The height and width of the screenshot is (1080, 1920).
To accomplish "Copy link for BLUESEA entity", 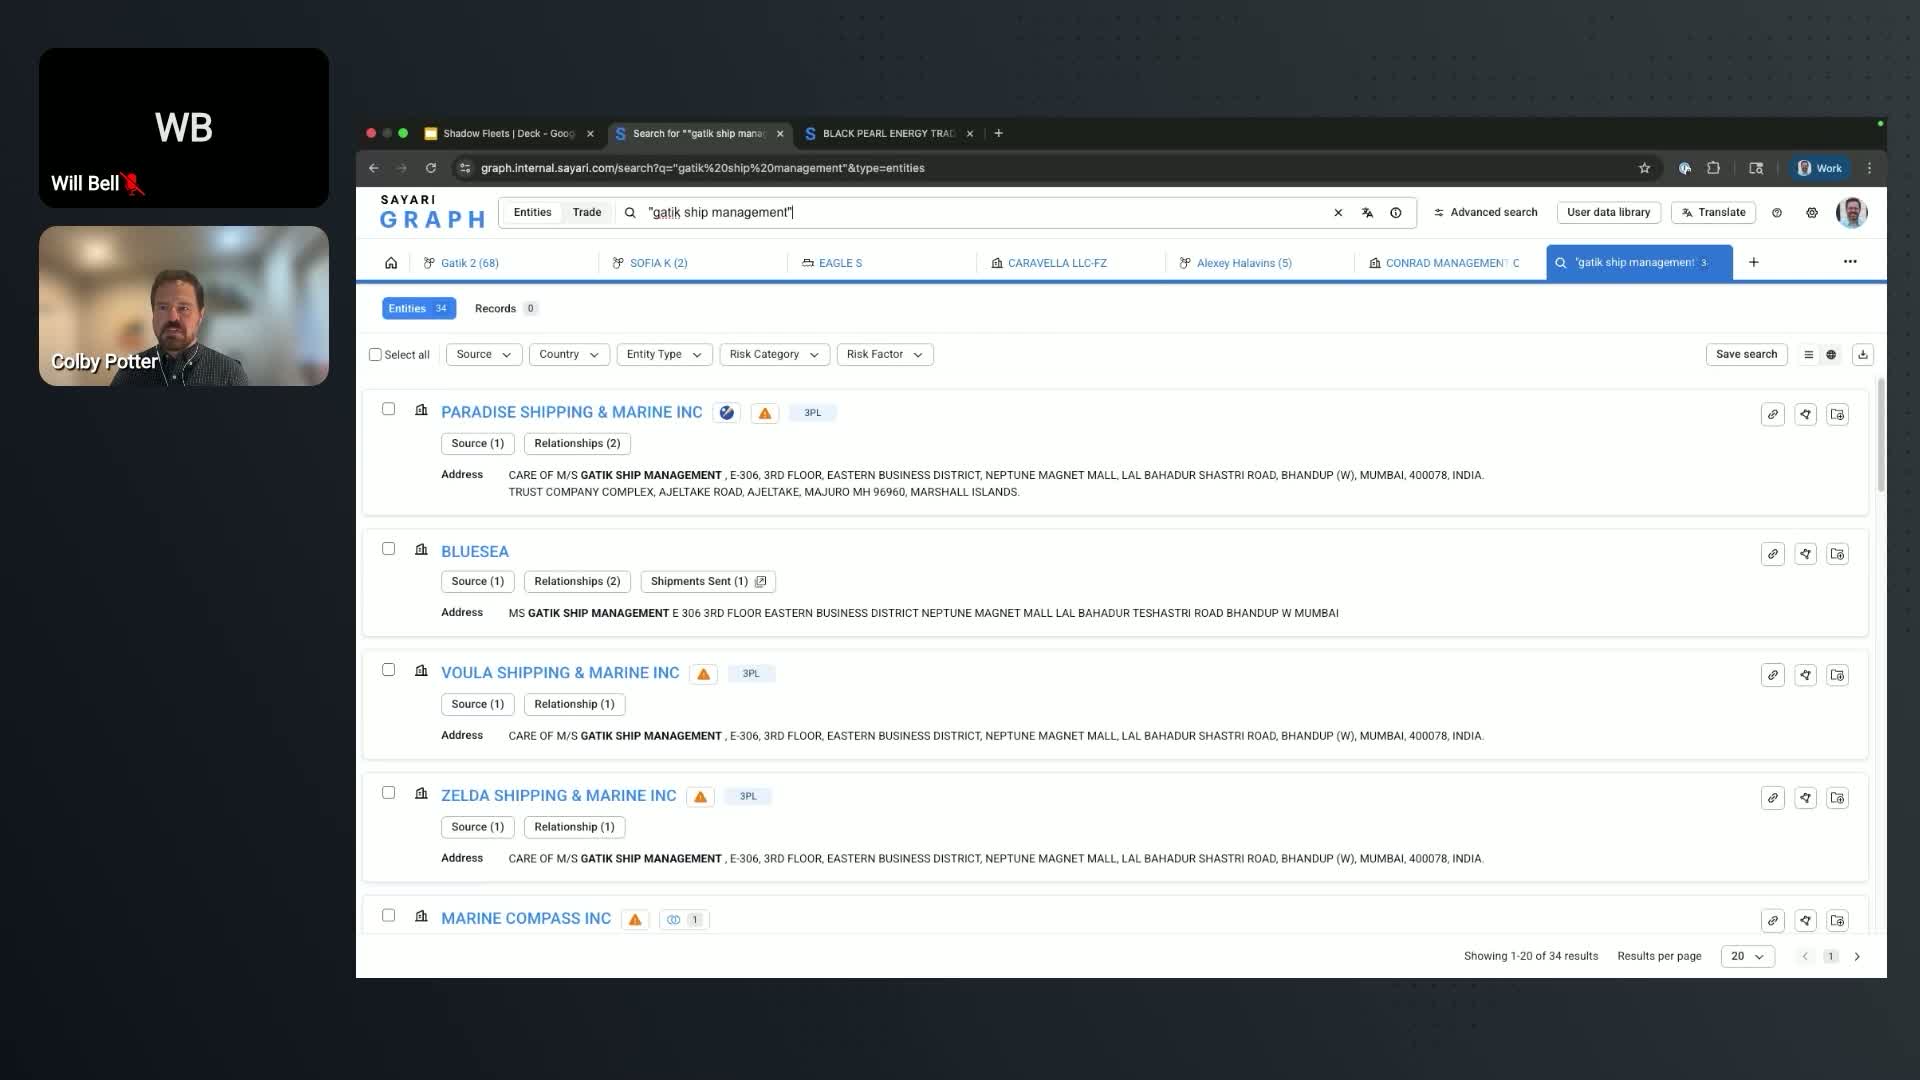I will pos(1773,554).
